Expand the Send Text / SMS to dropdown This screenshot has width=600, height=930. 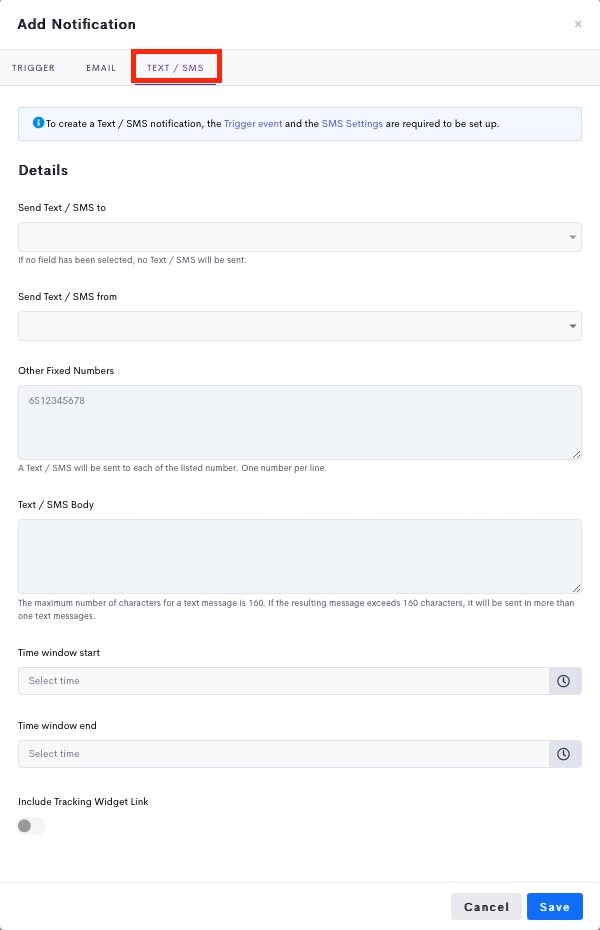tap(300, 237)
